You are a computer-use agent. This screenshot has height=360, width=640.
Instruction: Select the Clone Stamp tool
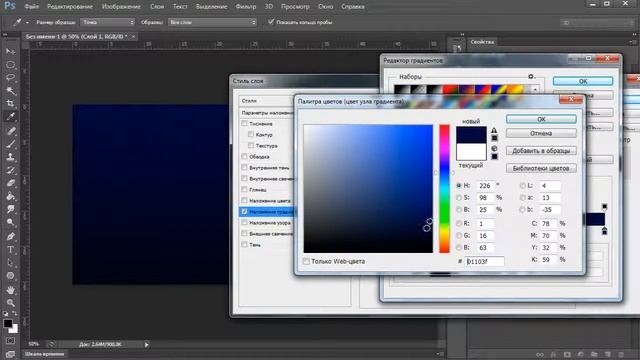(x=10, y=157)
